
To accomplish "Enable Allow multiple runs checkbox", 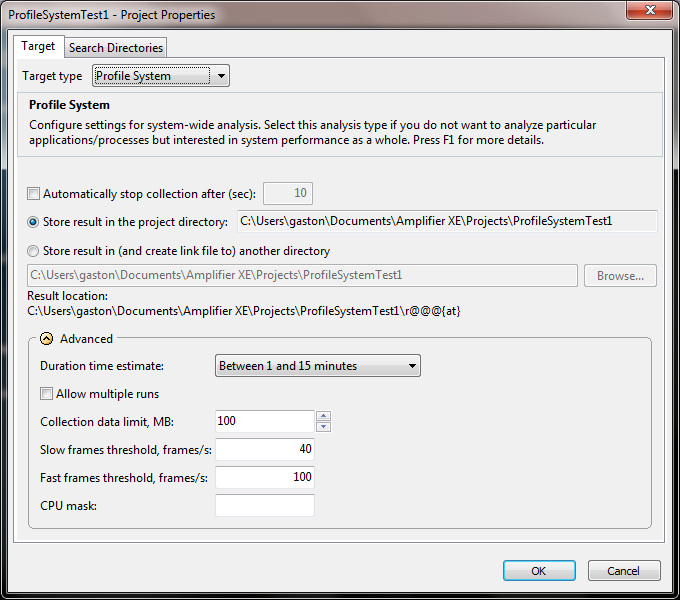I will tap(46, 394).
